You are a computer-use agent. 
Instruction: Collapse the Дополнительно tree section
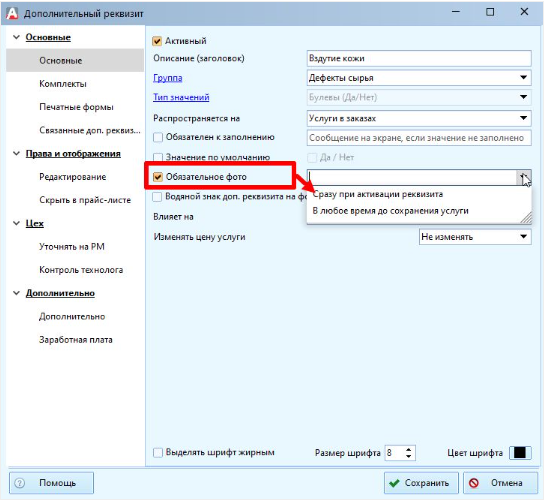pos(16,293)
